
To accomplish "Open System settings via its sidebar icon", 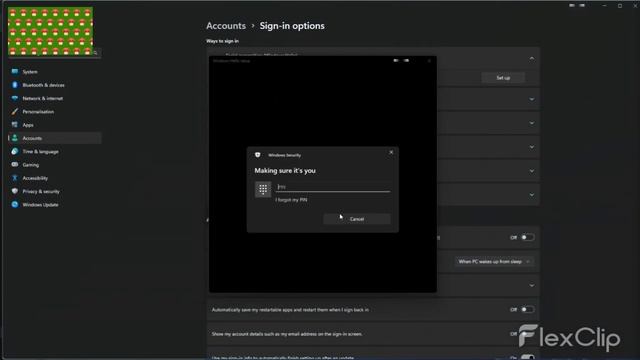I will pyautogui.click(x=15, y=71).
